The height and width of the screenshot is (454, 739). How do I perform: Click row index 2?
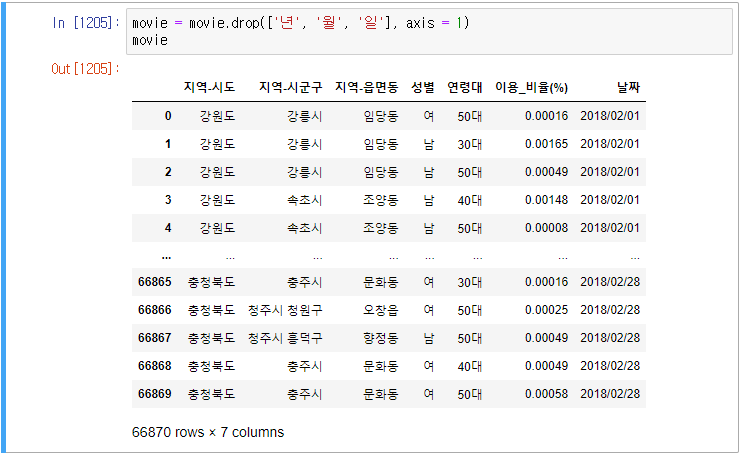168,172
